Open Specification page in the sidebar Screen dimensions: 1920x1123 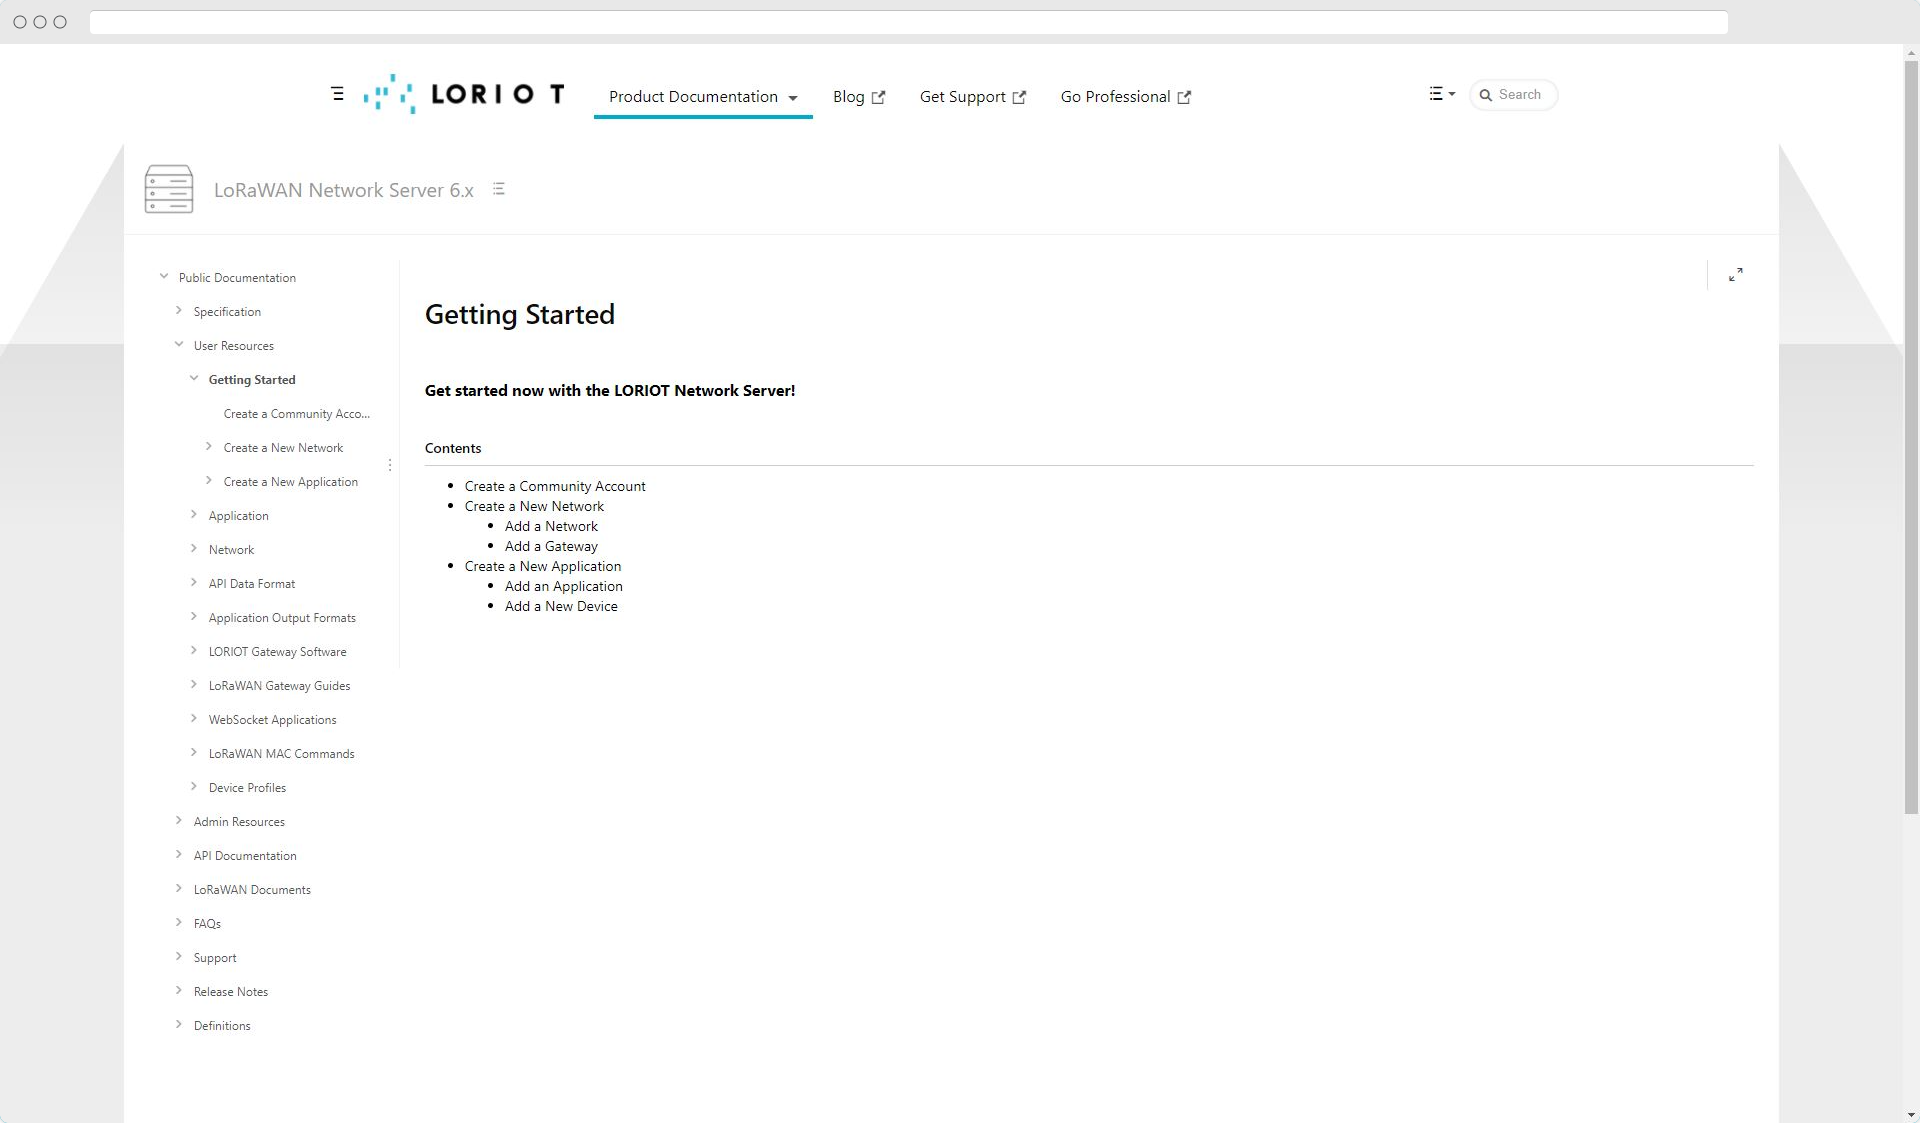227,312
